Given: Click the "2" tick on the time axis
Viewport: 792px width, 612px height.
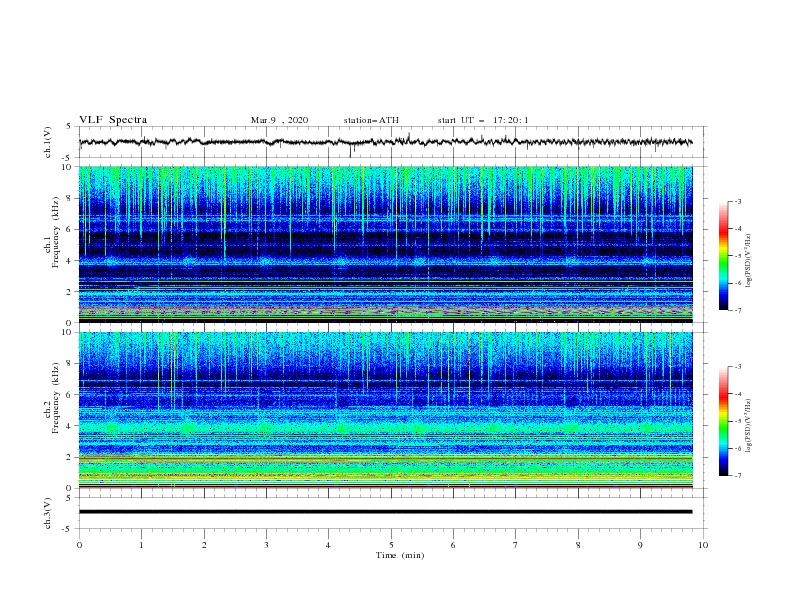Looking at the screenshot, I should (x=204, y=545).
